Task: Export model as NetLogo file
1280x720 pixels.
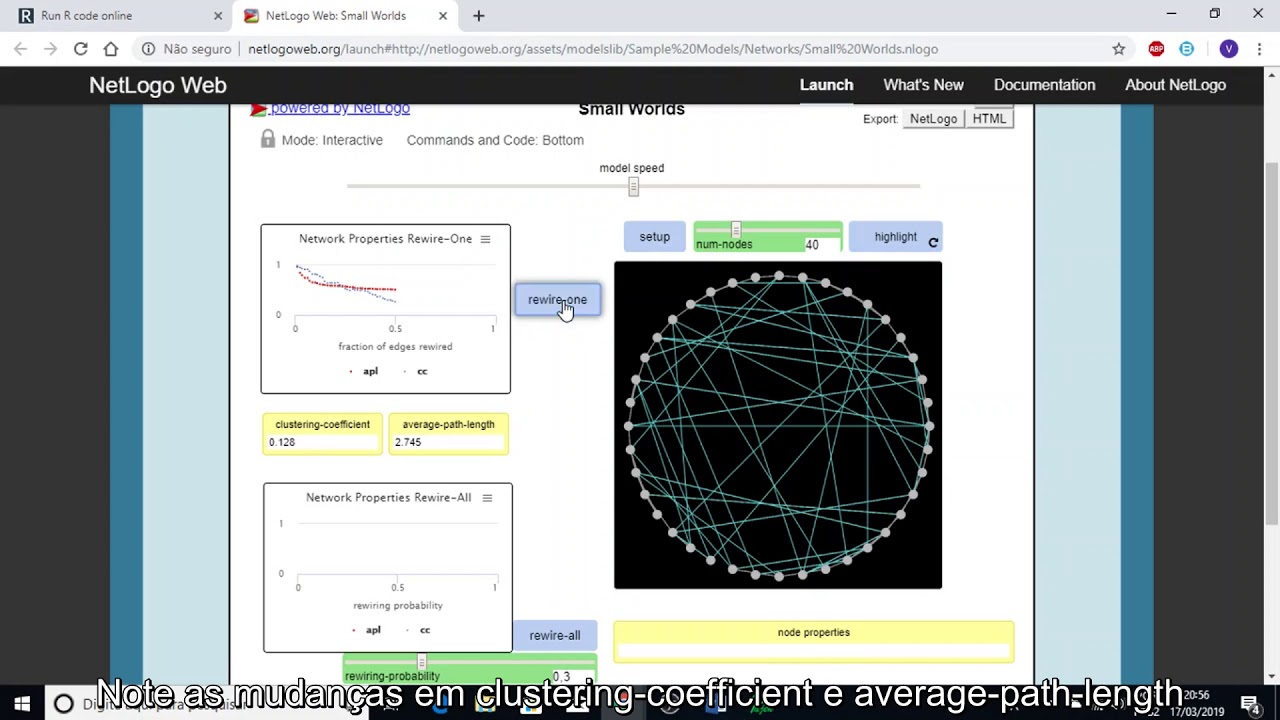Action: [933, 118]
